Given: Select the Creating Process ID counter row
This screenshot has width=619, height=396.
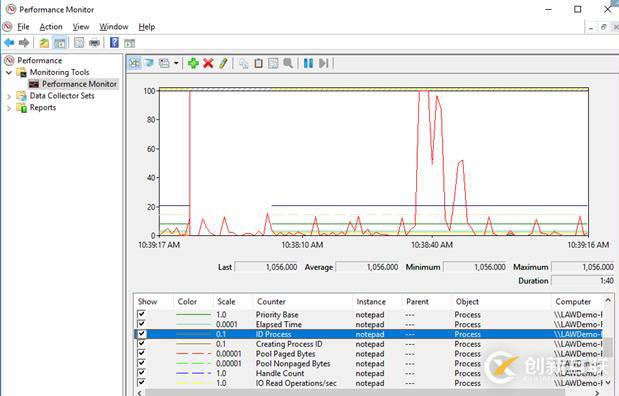Looking at the screenshot, I should tap(369, 344).
